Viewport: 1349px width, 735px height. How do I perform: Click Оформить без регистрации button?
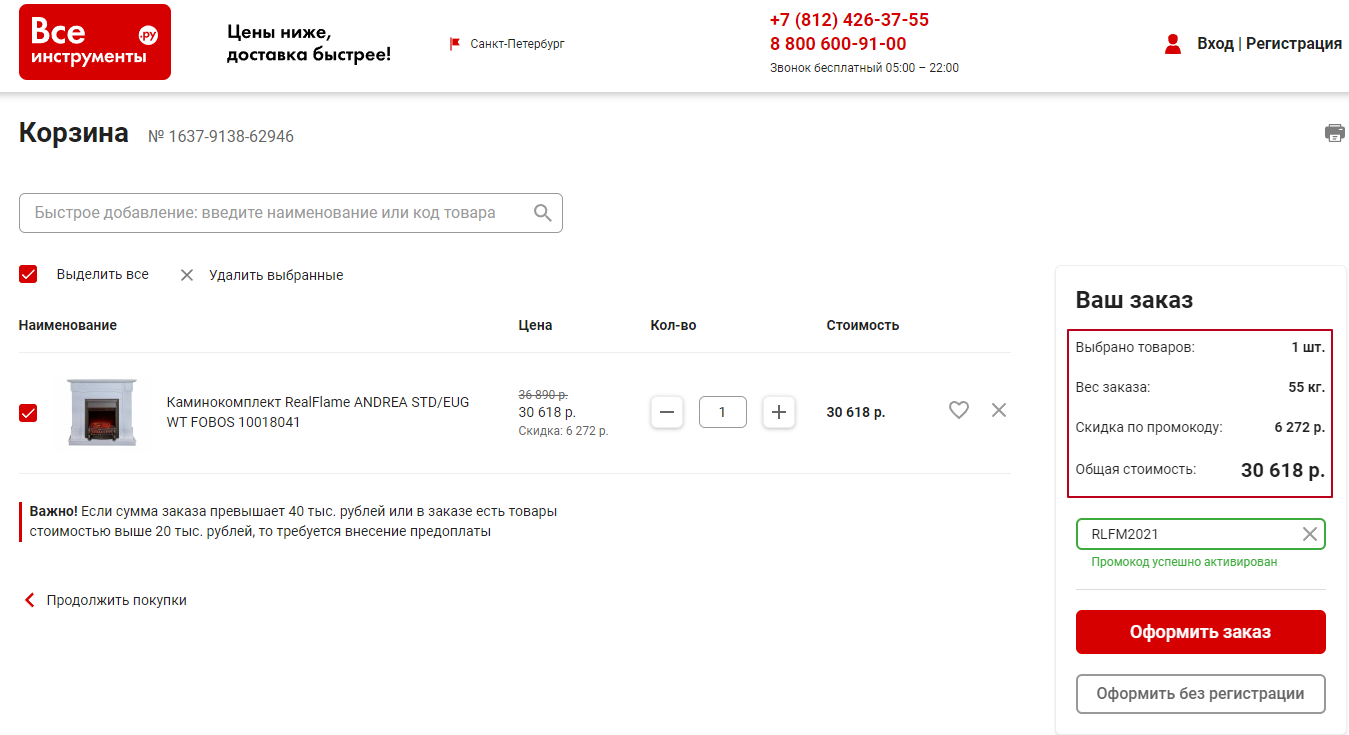pyautogui.click(x=1201, y=694)
